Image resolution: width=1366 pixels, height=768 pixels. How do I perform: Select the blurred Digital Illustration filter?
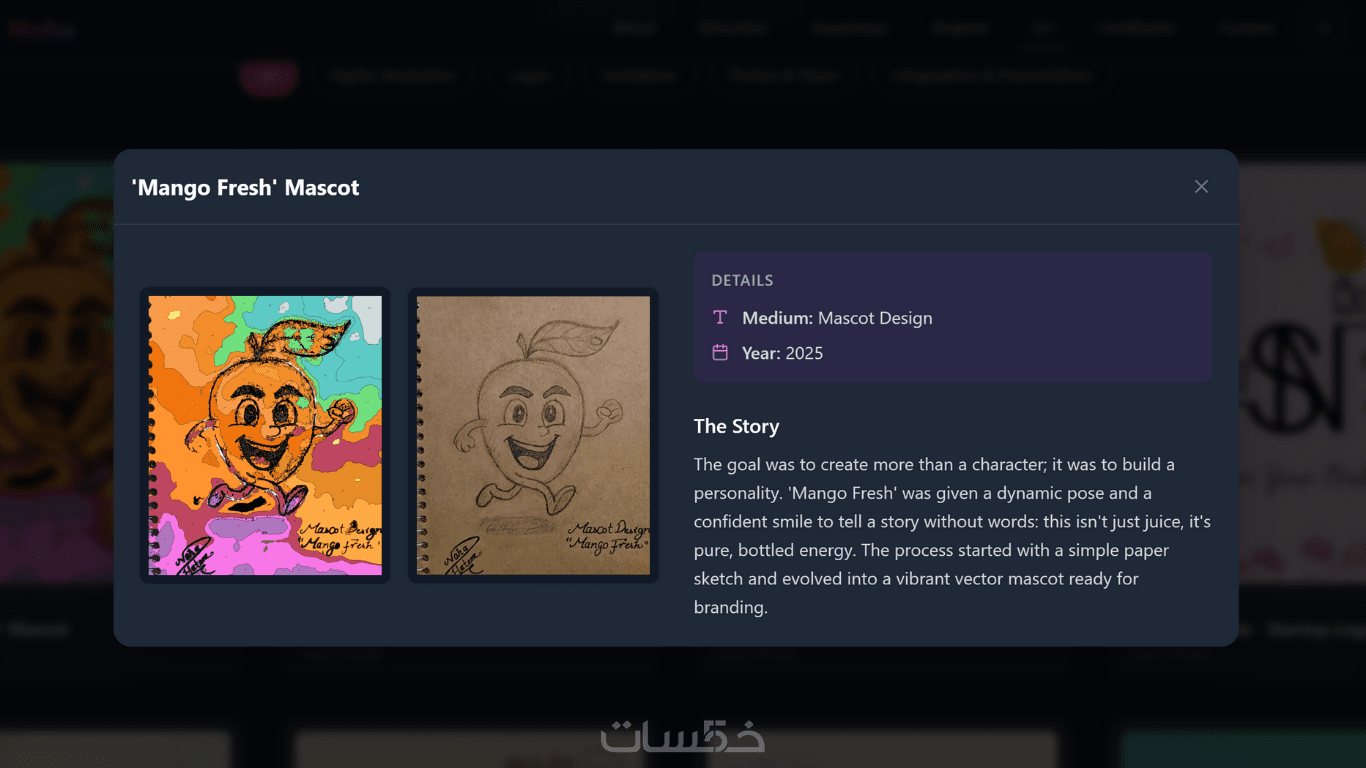tap(392, 76)
